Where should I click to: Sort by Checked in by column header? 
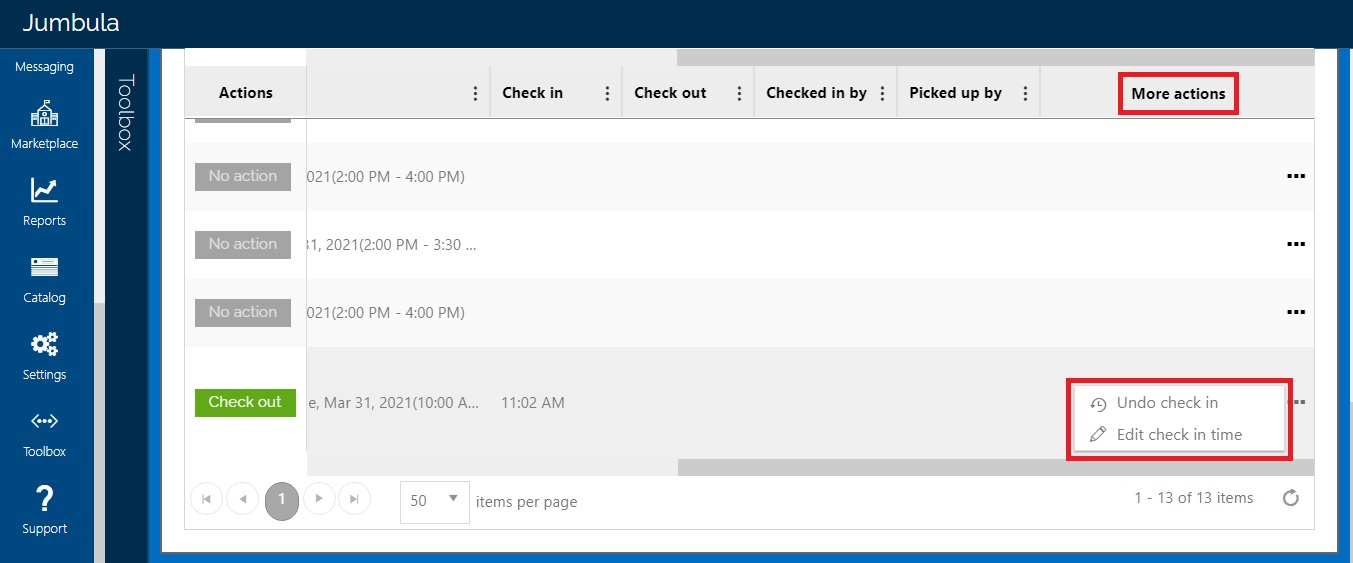tap(816, 93)
